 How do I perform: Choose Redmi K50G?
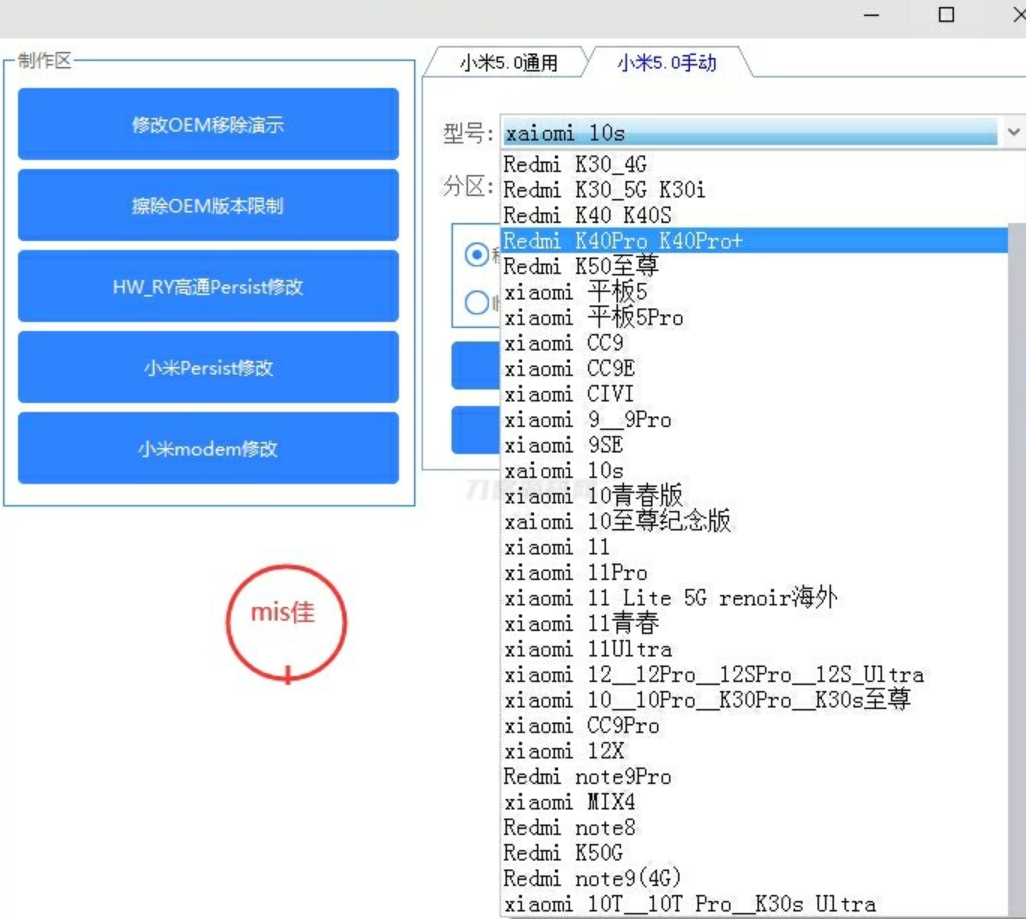(754, 854)
